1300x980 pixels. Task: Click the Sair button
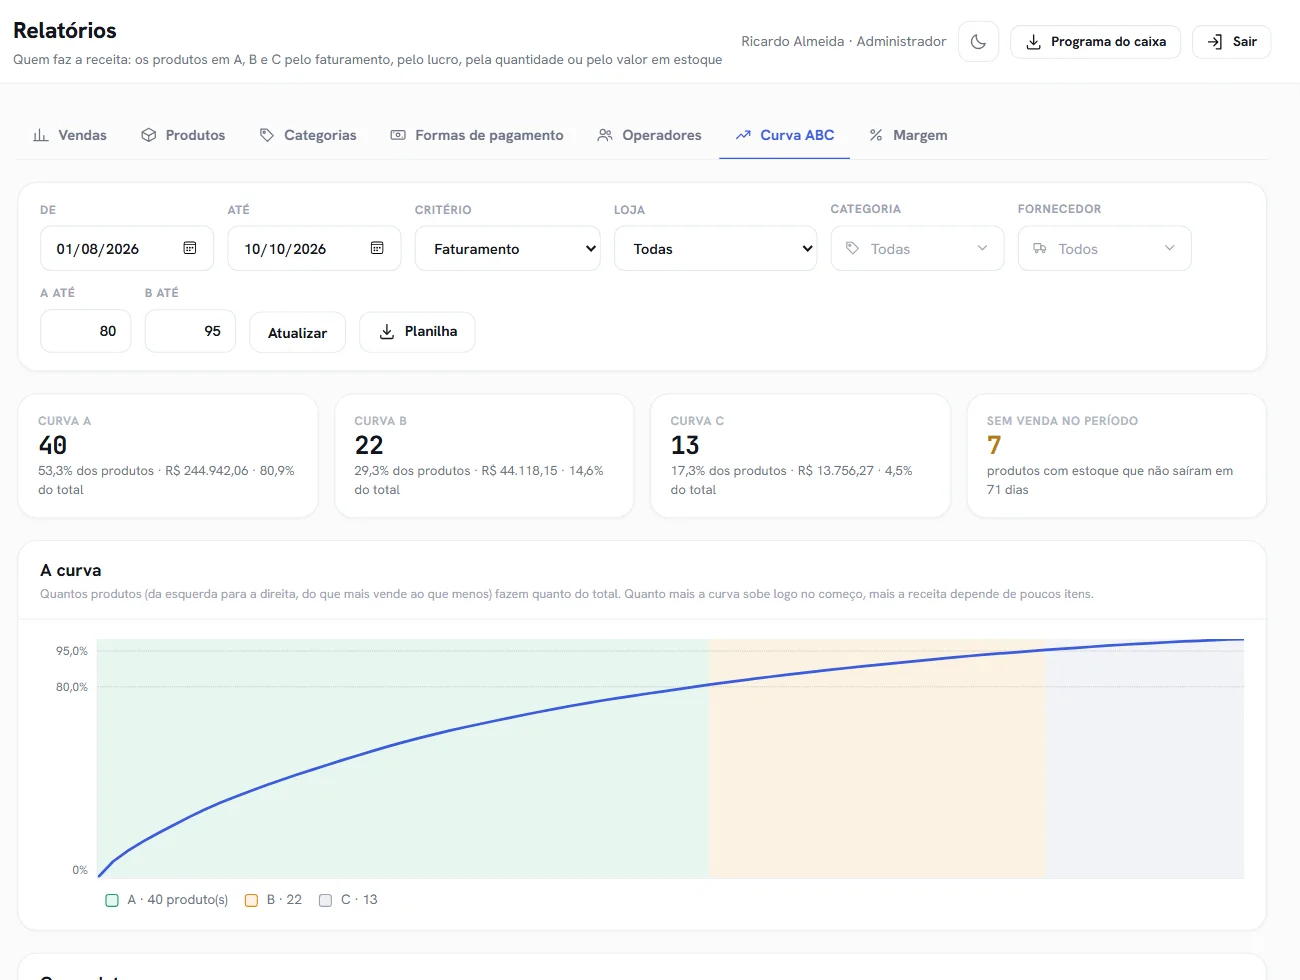click(1231, 42)
